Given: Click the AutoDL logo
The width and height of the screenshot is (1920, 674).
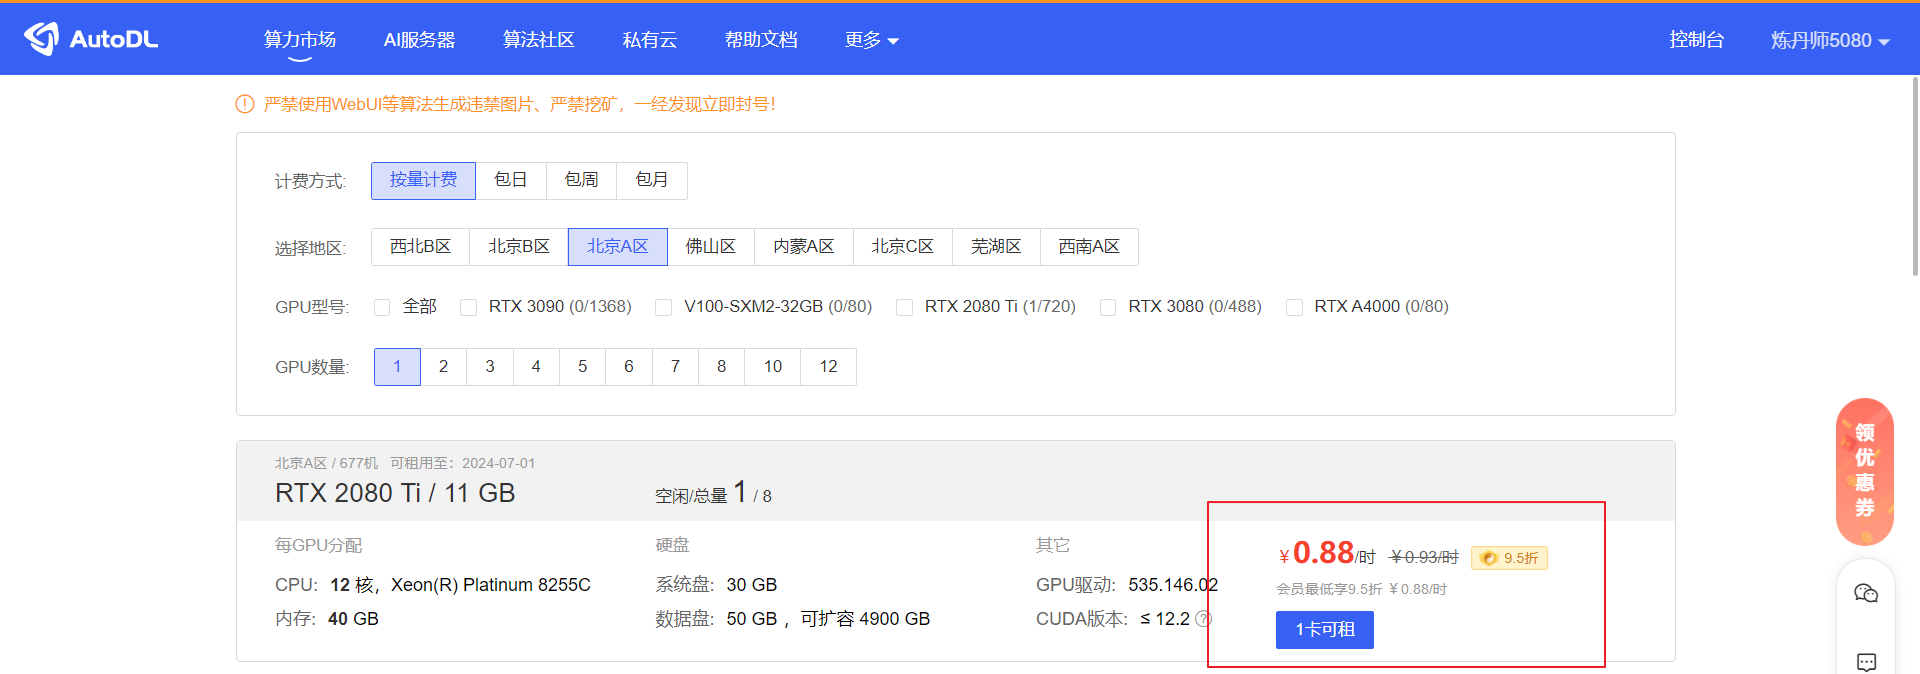Looking at the screenshot, I should coord(91,39).
